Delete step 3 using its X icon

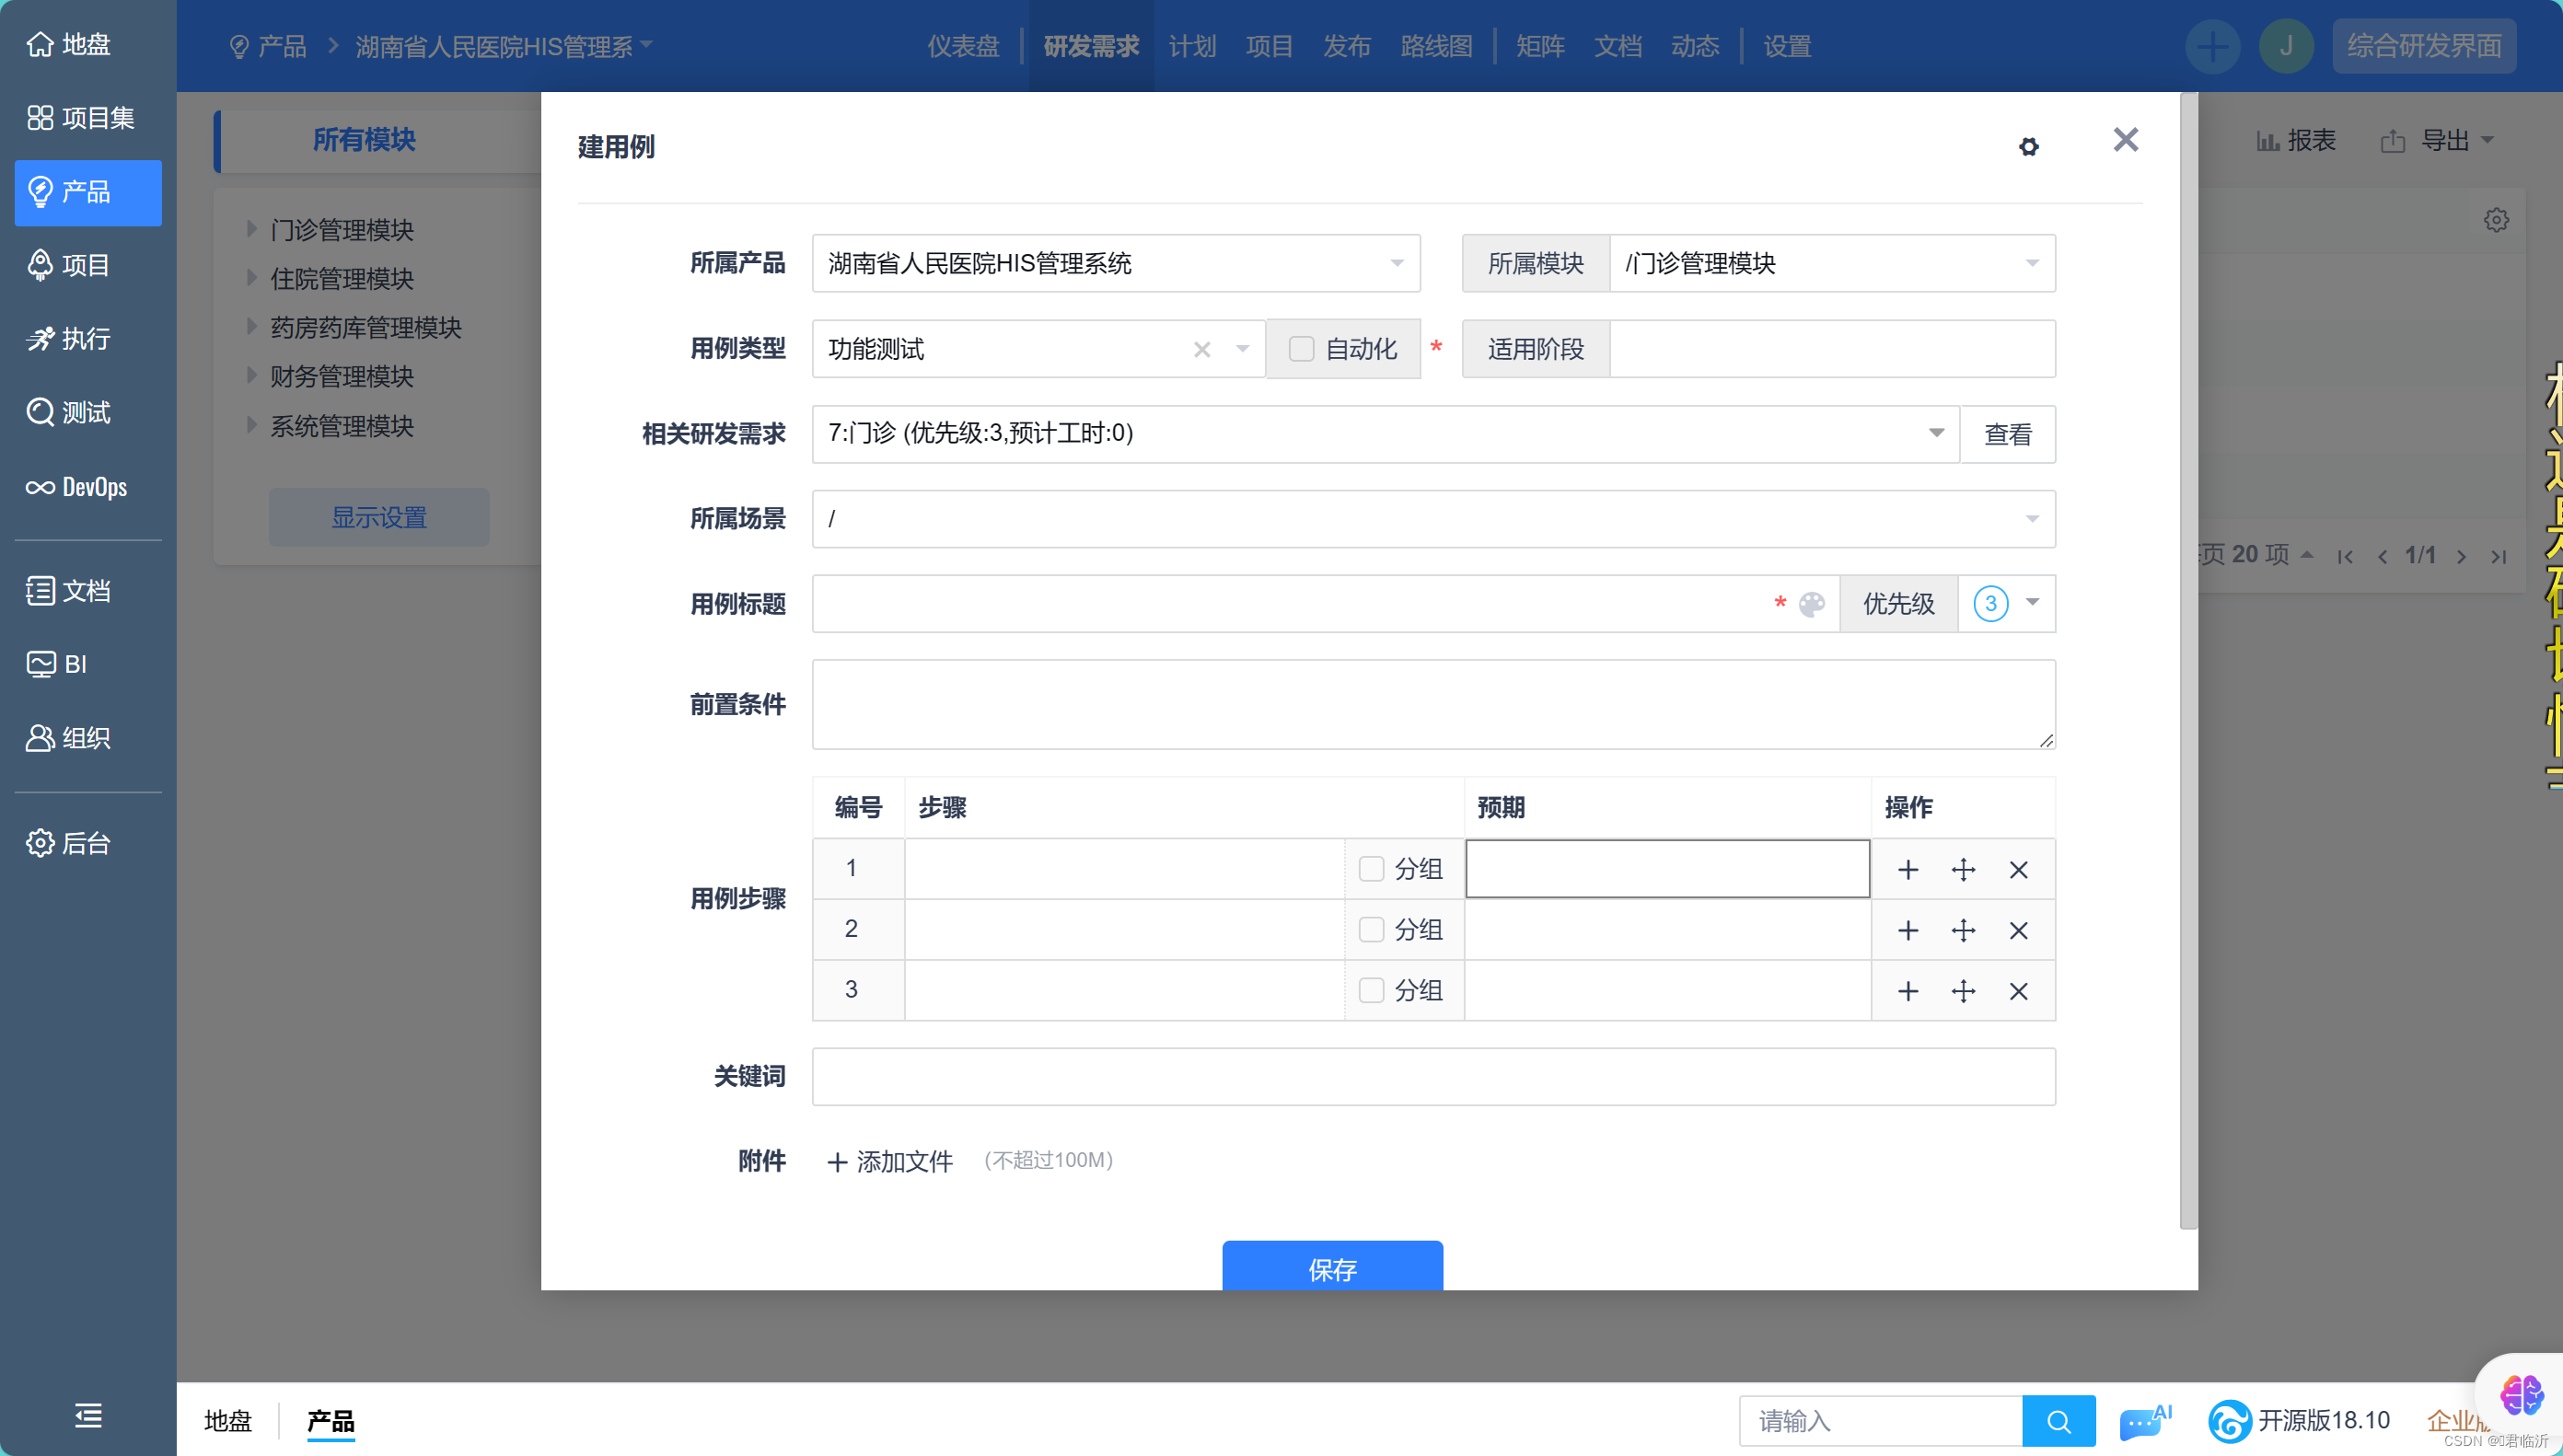tap(2018, 991)
